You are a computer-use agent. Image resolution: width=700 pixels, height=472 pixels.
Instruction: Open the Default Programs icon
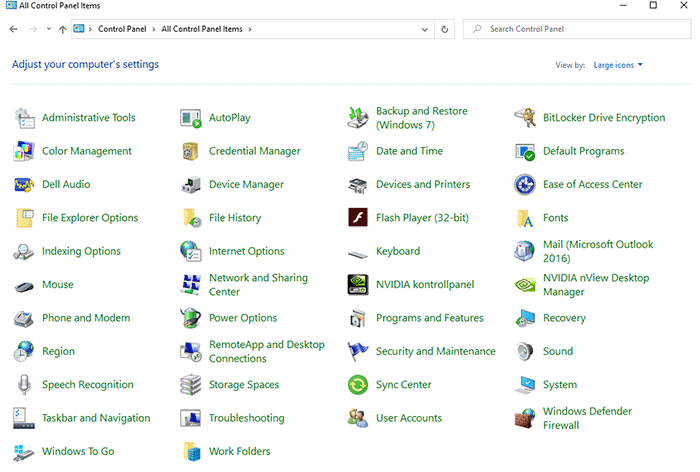[x=525, y=151]
